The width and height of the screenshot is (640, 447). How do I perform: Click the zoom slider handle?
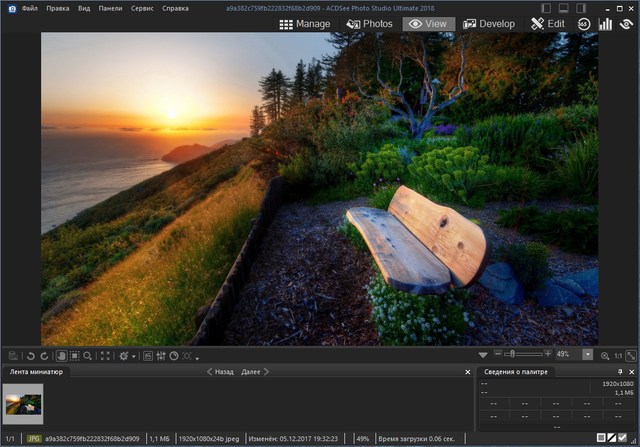(510, 354)
